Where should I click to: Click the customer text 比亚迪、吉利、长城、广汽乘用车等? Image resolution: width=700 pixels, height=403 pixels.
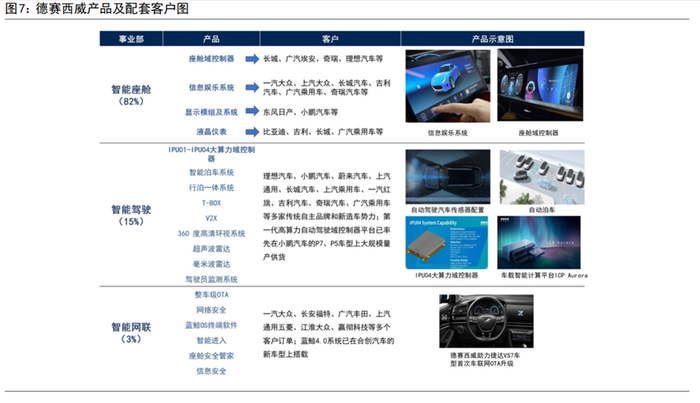click(323, 132)
